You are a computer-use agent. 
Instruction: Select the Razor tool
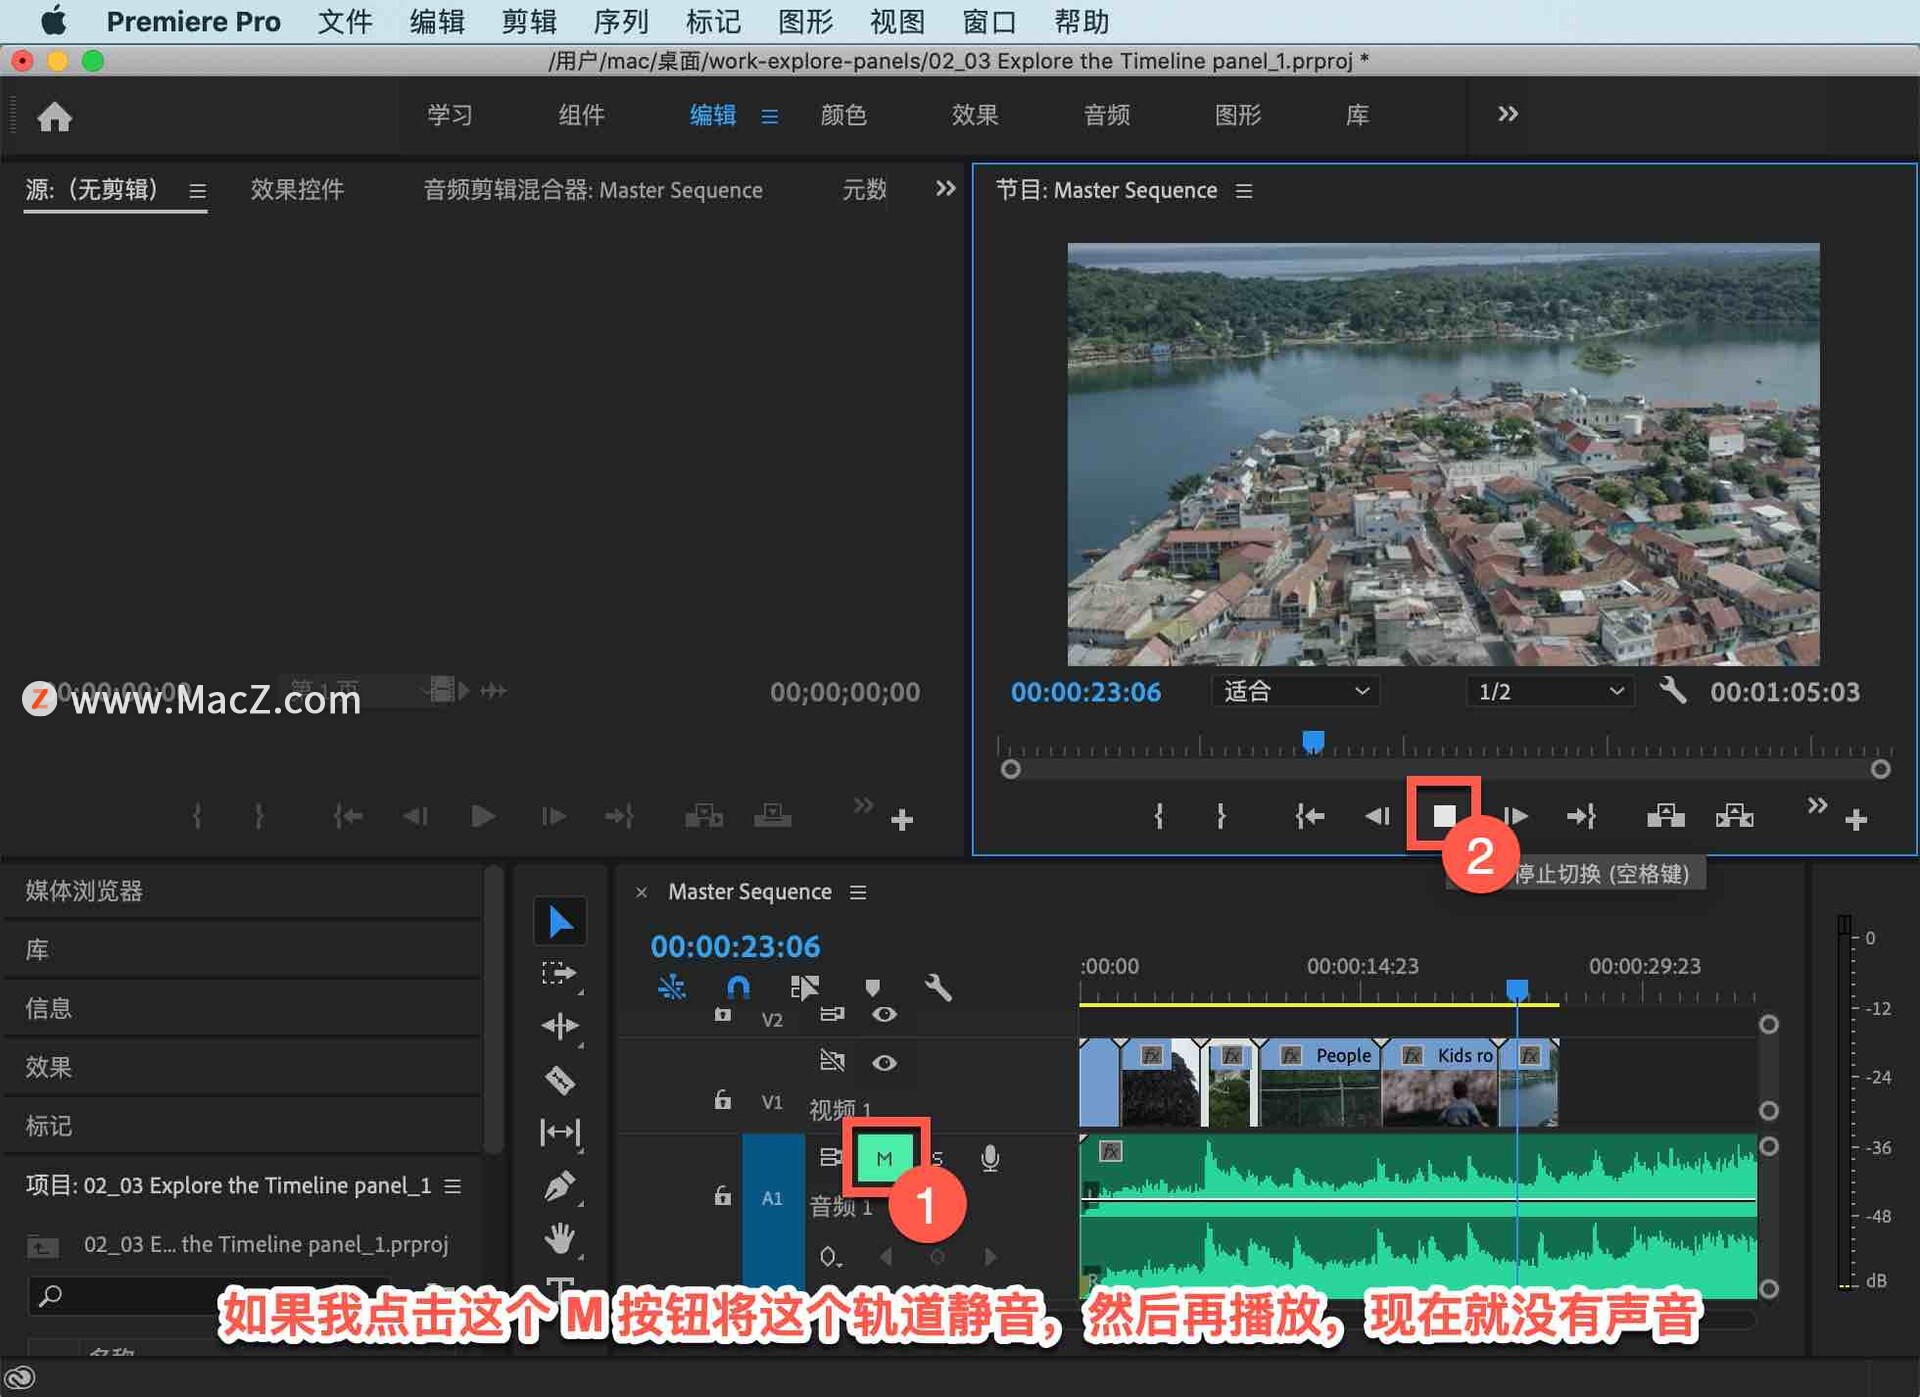[560, 1080]
